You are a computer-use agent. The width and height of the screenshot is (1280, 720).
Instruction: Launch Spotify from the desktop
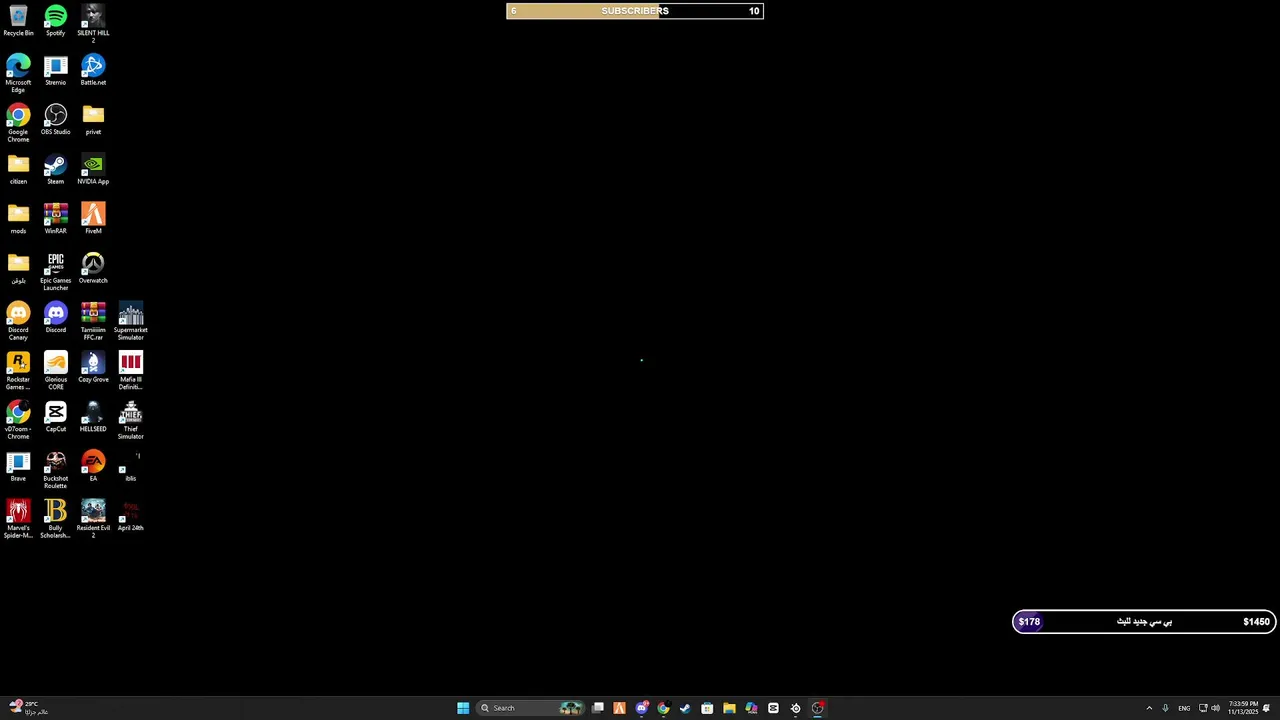coord(55,21)
